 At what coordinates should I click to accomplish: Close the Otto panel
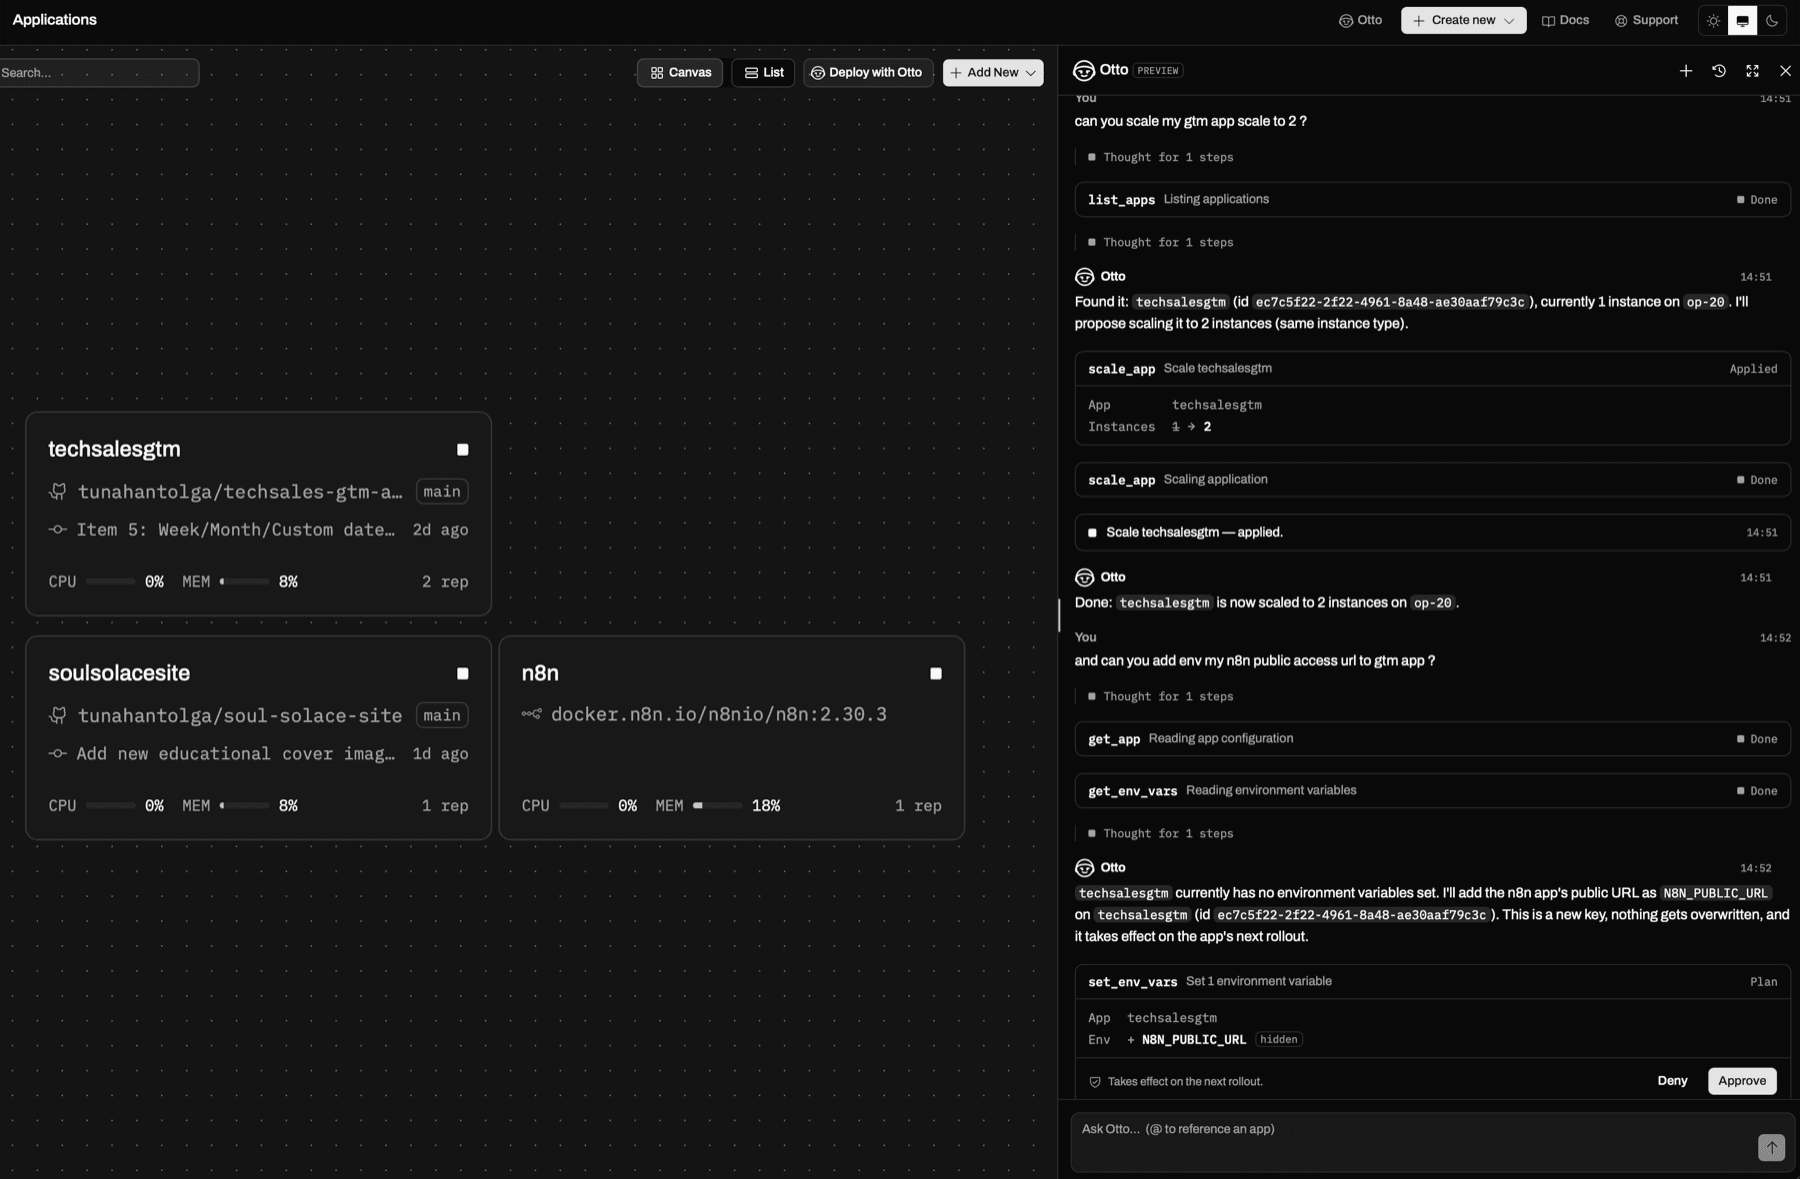point(1785,71)
